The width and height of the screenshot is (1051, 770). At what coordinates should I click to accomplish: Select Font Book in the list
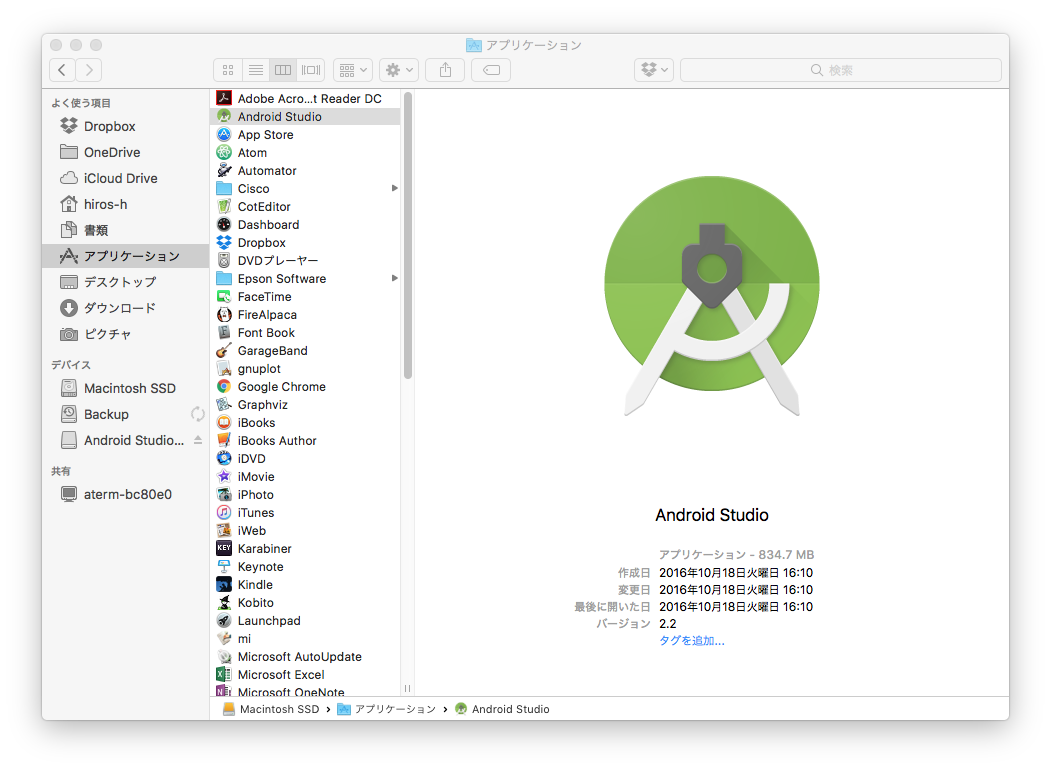click(306, 333)
